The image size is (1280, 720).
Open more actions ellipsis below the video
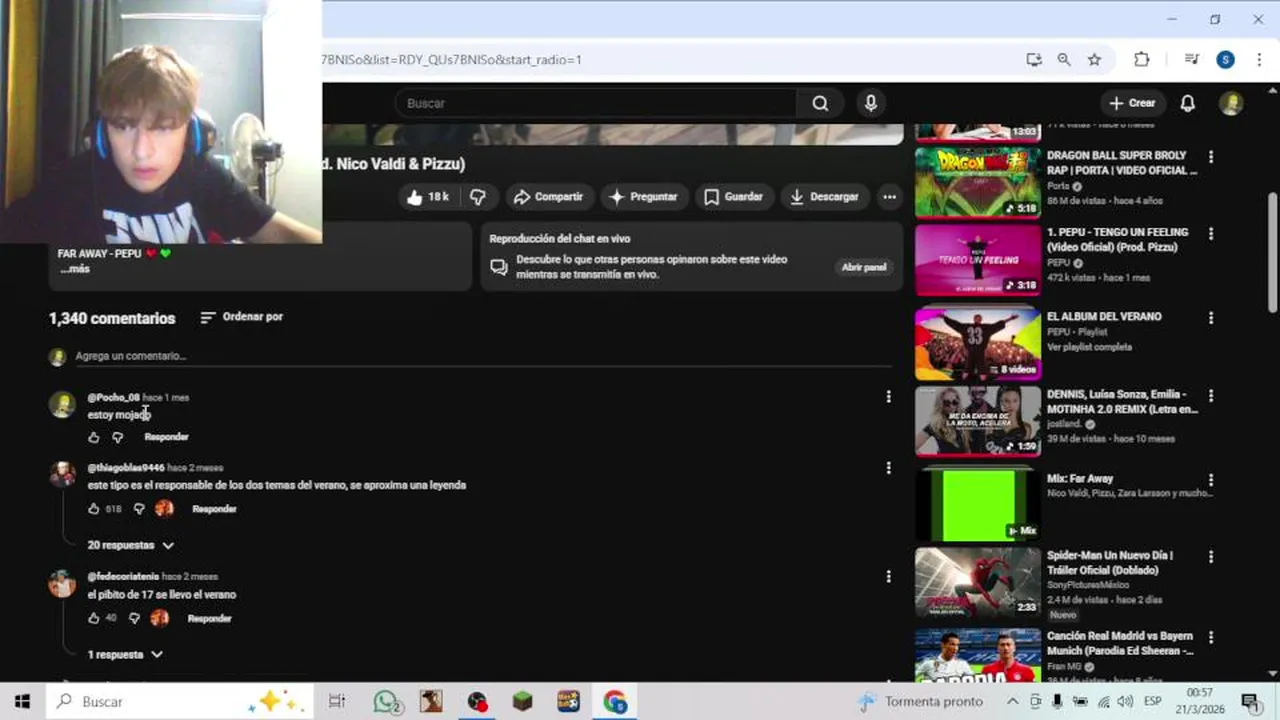pyautogui.click(x=889, y=197)
